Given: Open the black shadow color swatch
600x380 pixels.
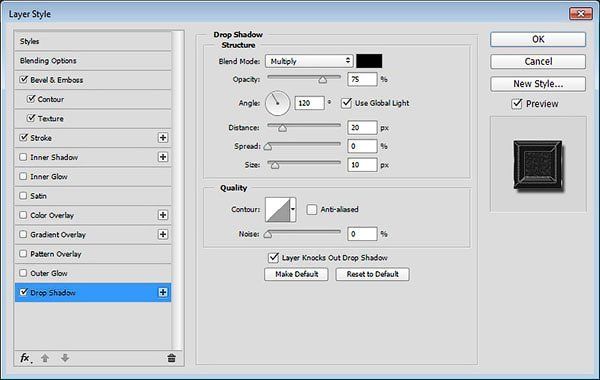Looking at the screenshot, I should tap(369, 61).
